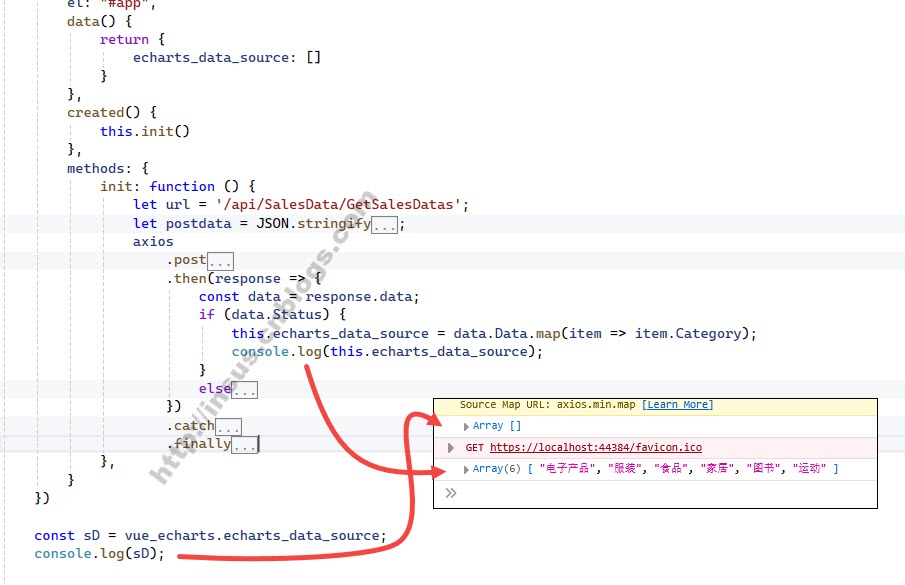Image resolution: width=905 pixels, height=585 pixels.
Task: Click 'const sD = vue_echarts.echarts_data_source;' line
Action: pyautogui.click(x=210, y=536)
